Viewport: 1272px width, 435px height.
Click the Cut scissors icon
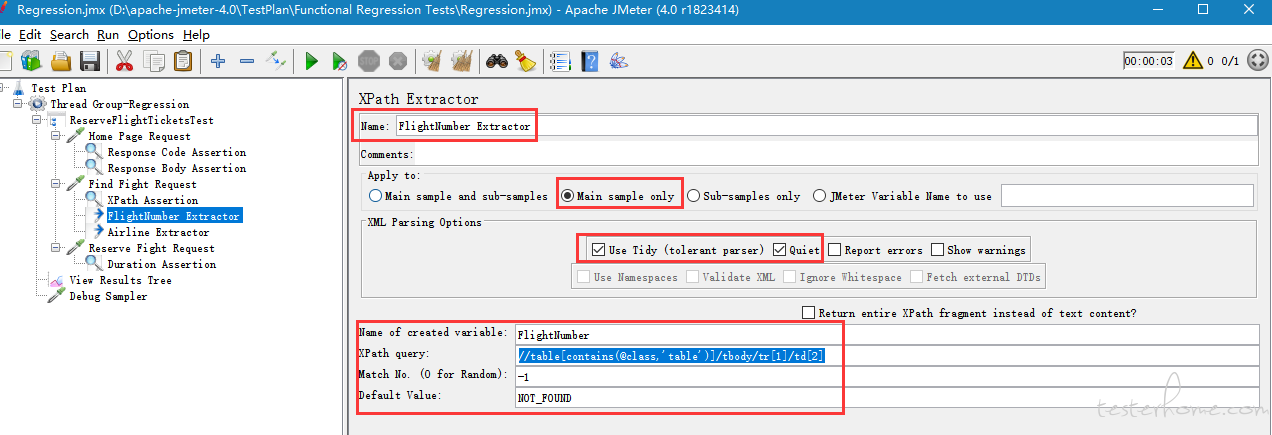coord(125,61)
